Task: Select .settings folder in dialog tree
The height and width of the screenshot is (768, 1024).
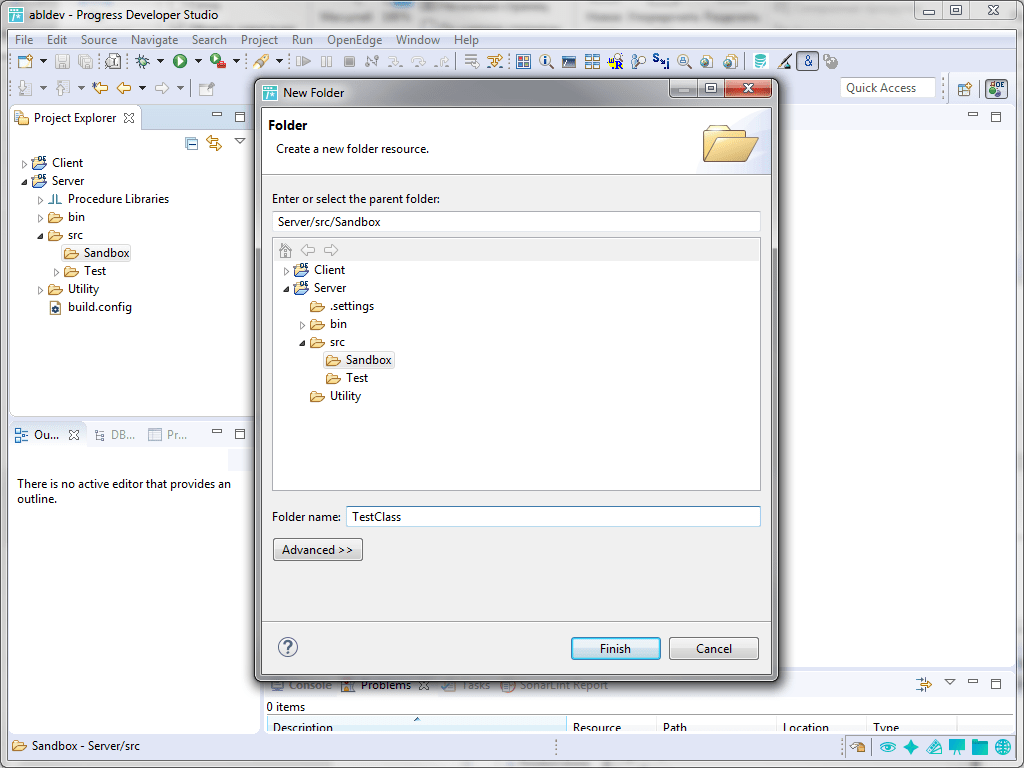Action: click(x=342, y=306)
